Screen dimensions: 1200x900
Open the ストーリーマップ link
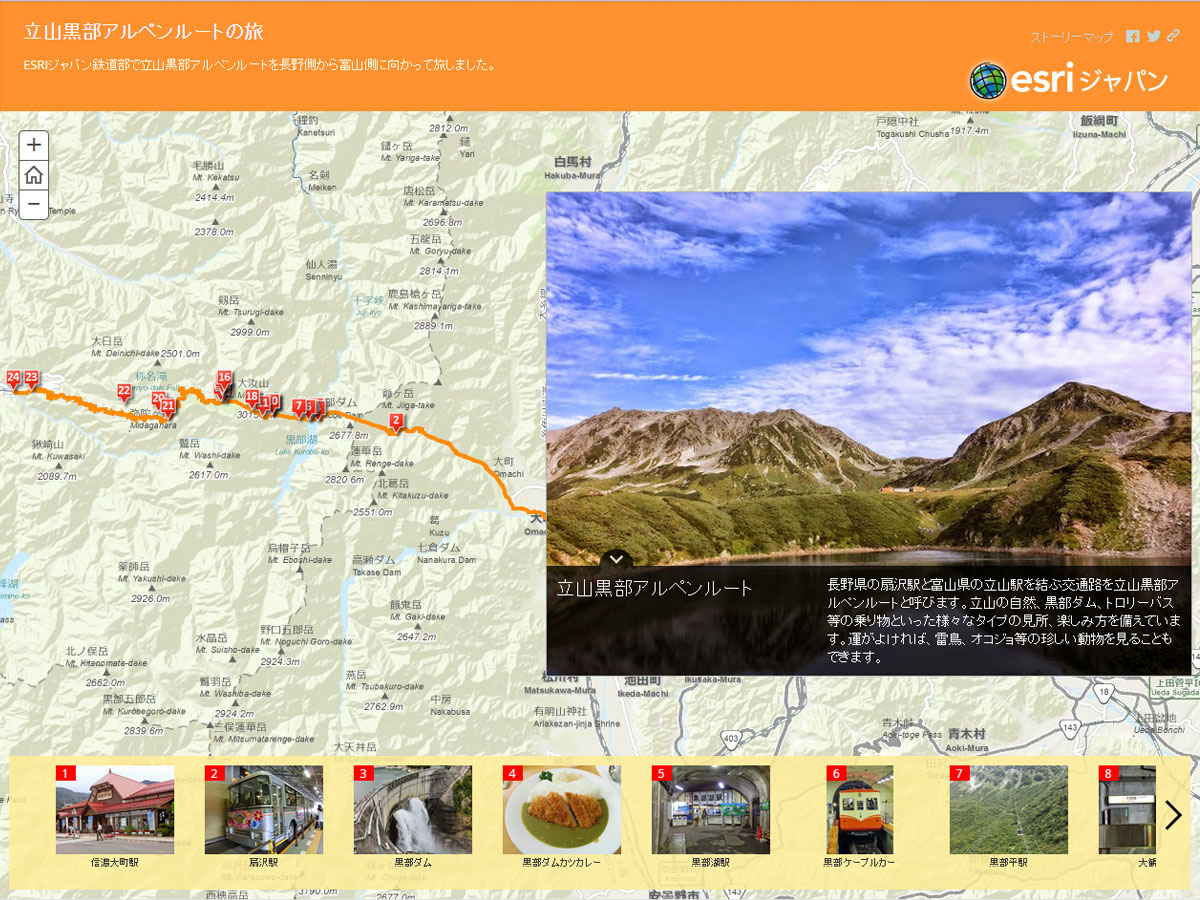click(x=1071, y=38)
